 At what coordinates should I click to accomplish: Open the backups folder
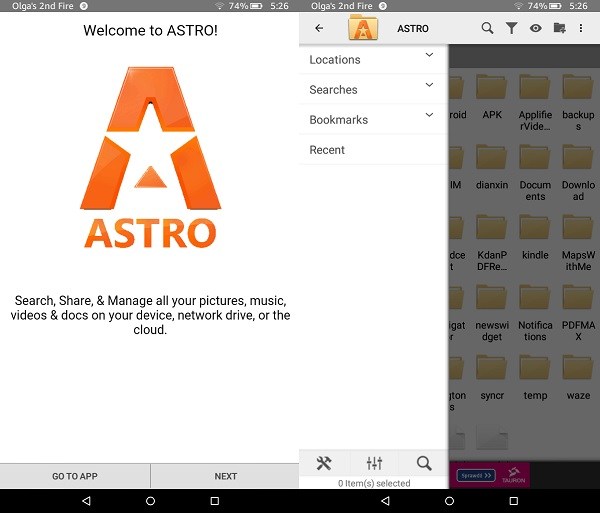coord(578,103)
